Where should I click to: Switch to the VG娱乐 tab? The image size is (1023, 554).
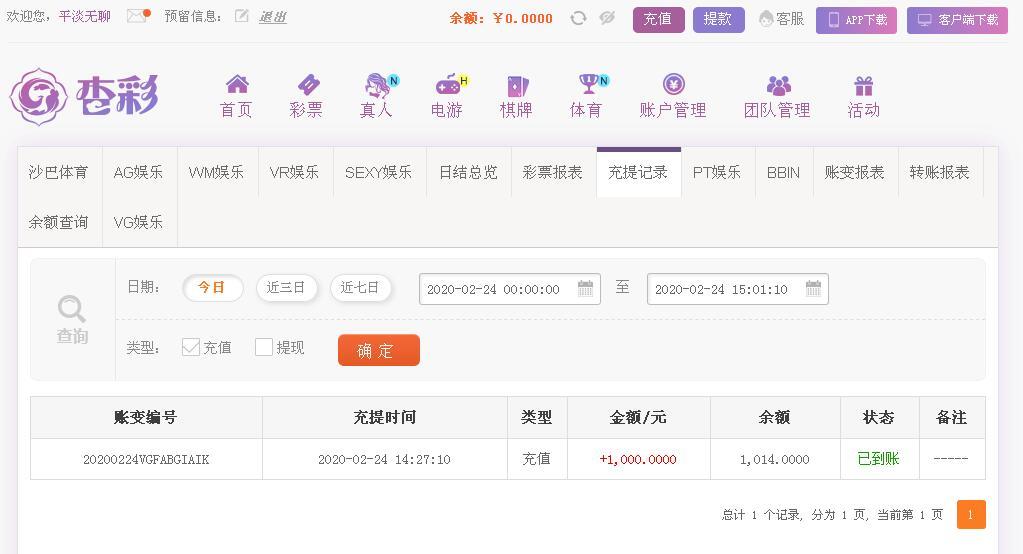[138, 223]
